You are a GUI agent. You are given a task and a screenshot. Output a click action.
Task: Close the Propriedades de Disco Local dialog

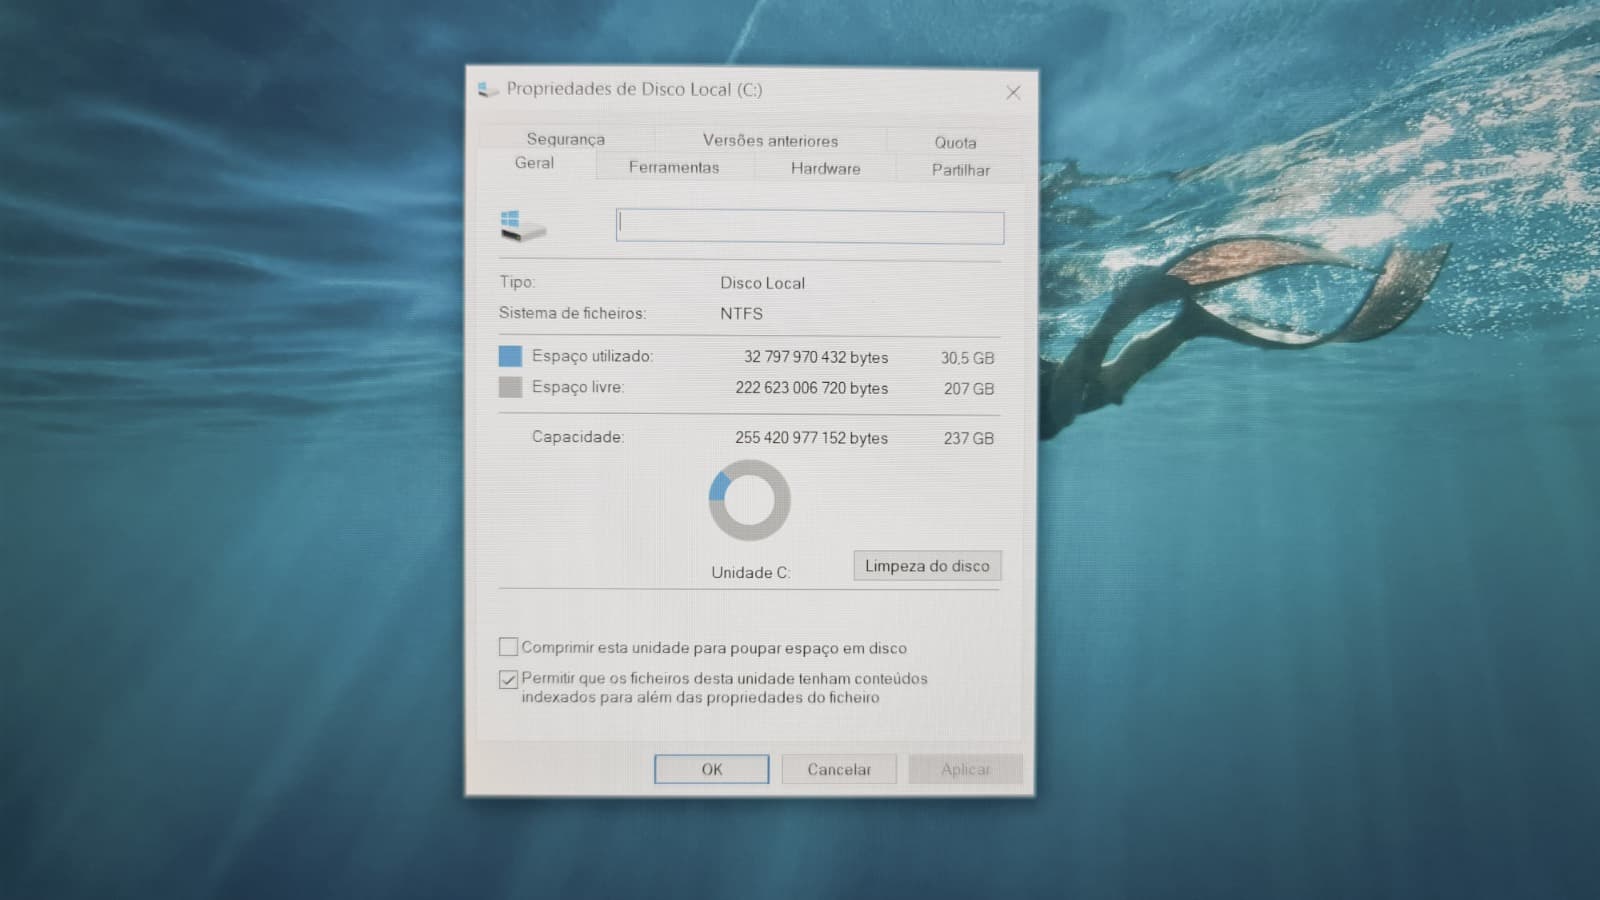point(1013,92)
